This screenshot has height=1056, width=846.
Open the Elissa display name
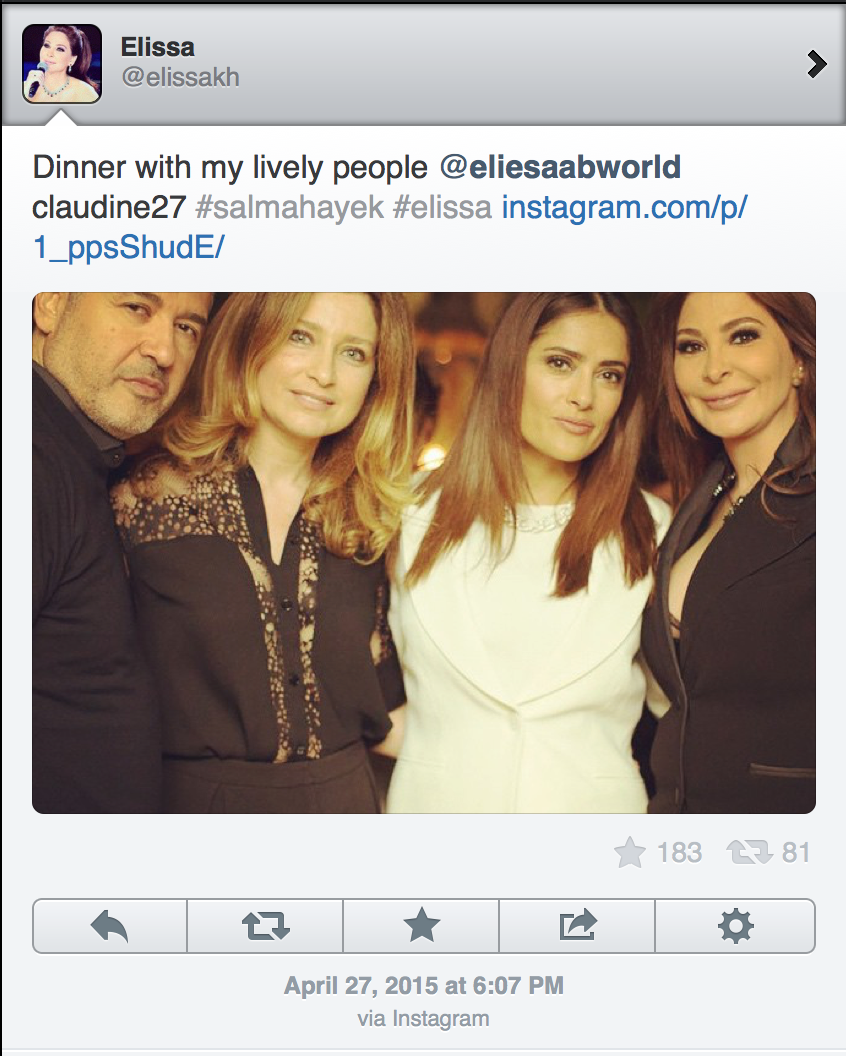point(157,47)
